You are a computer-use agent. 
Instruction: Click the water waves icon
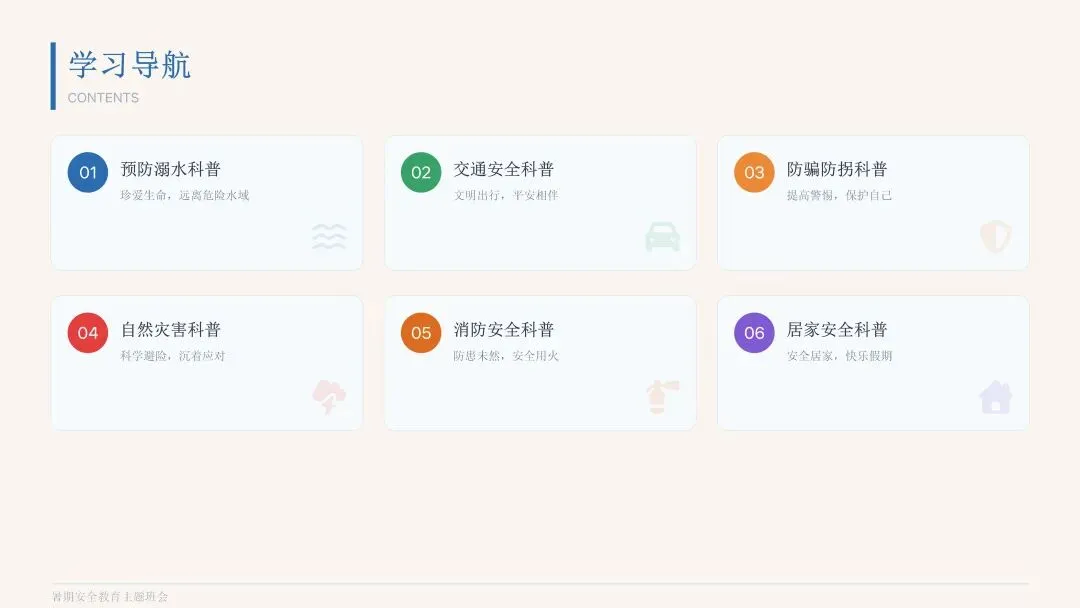point(329,237)
